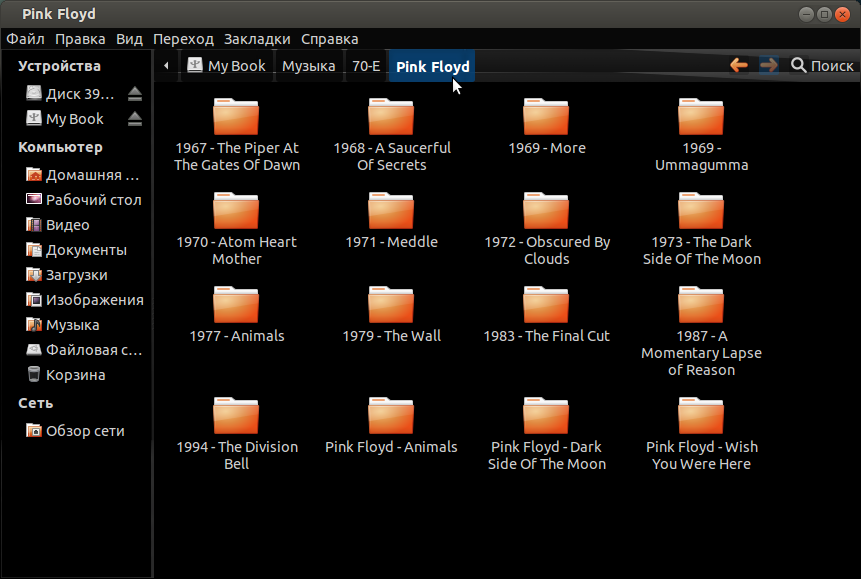Viewport: 861px width, 579px height.
Task: Click the search magnifier Поиск button
Action: click(x=822, y=66)
